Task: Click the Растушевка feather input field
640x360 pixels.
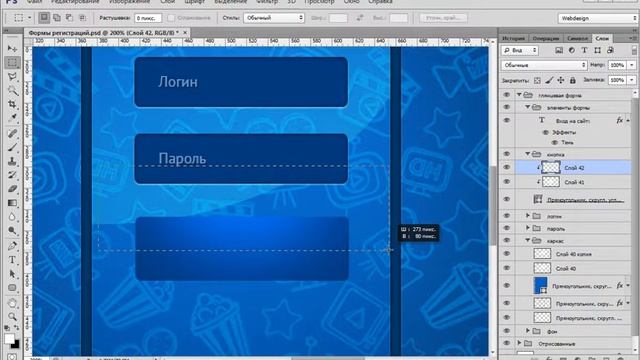Action: coord(148,18)
